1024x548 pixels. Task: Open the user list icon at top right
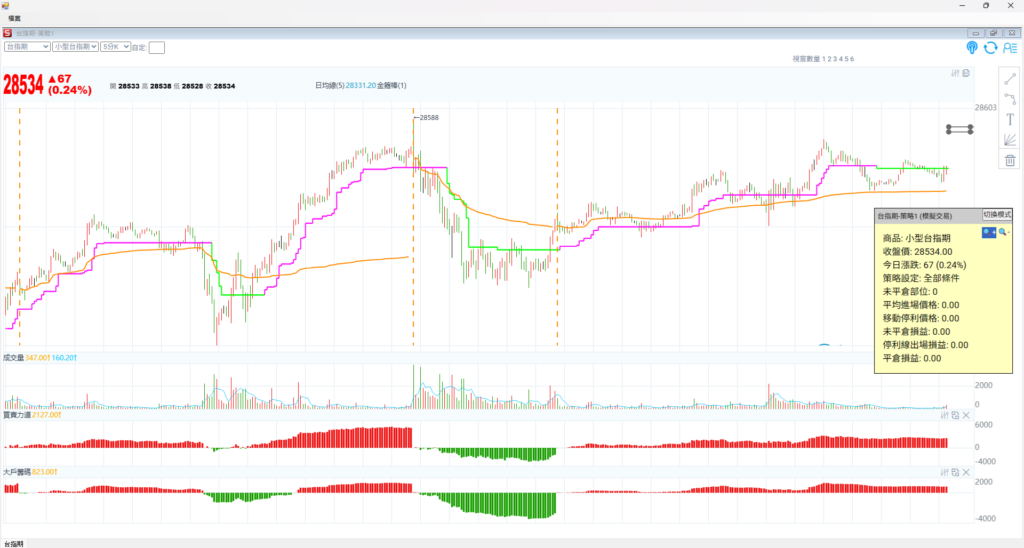click(x=1009, y=47)
